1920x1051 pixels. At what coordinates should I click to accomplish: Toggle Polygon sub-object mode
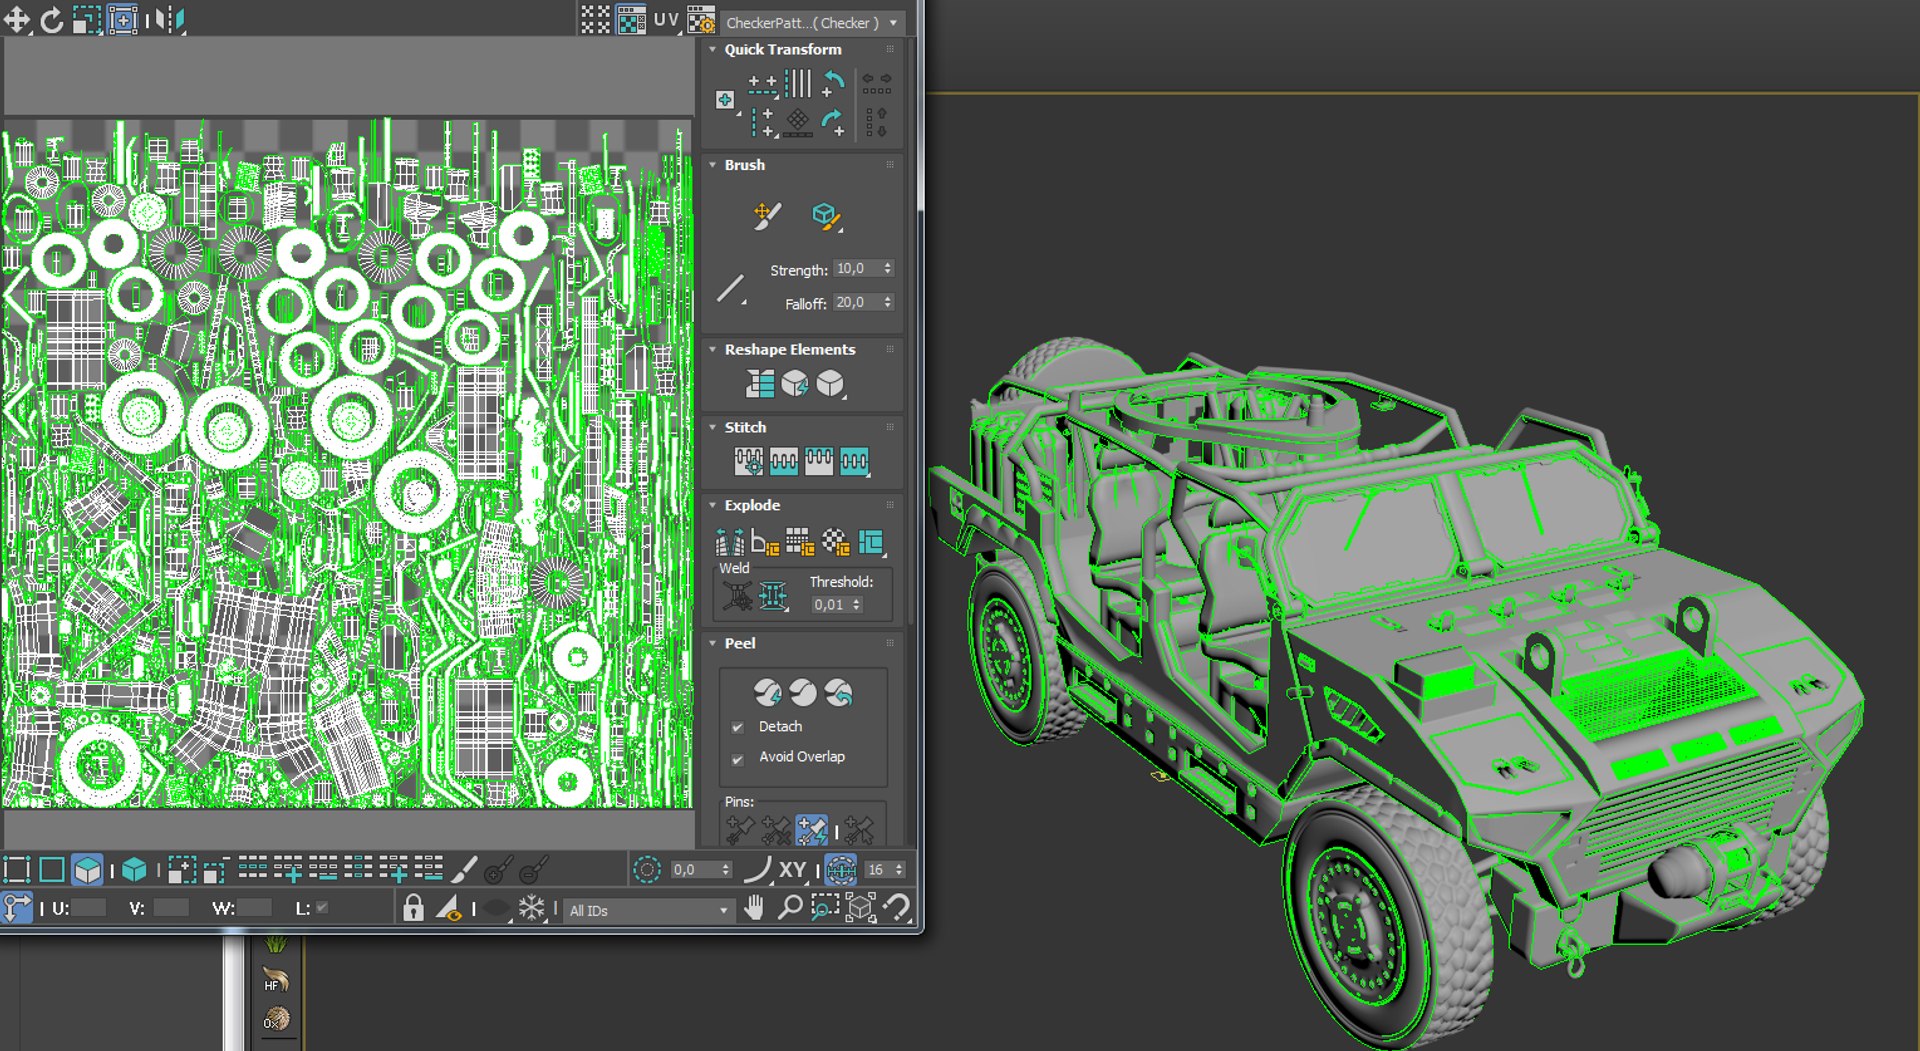[x=87, y=870]
